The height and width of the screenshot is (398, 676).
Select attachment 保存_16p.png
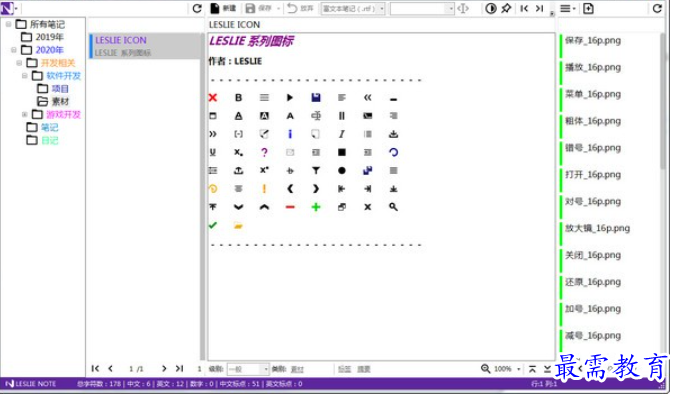tap(592, 41)
